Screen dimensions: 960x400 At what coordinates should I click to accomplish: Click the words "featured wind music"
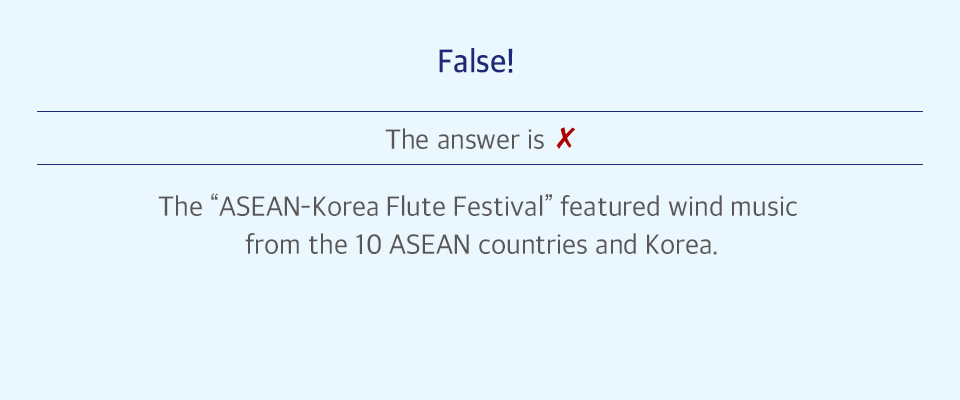[679, 206]
